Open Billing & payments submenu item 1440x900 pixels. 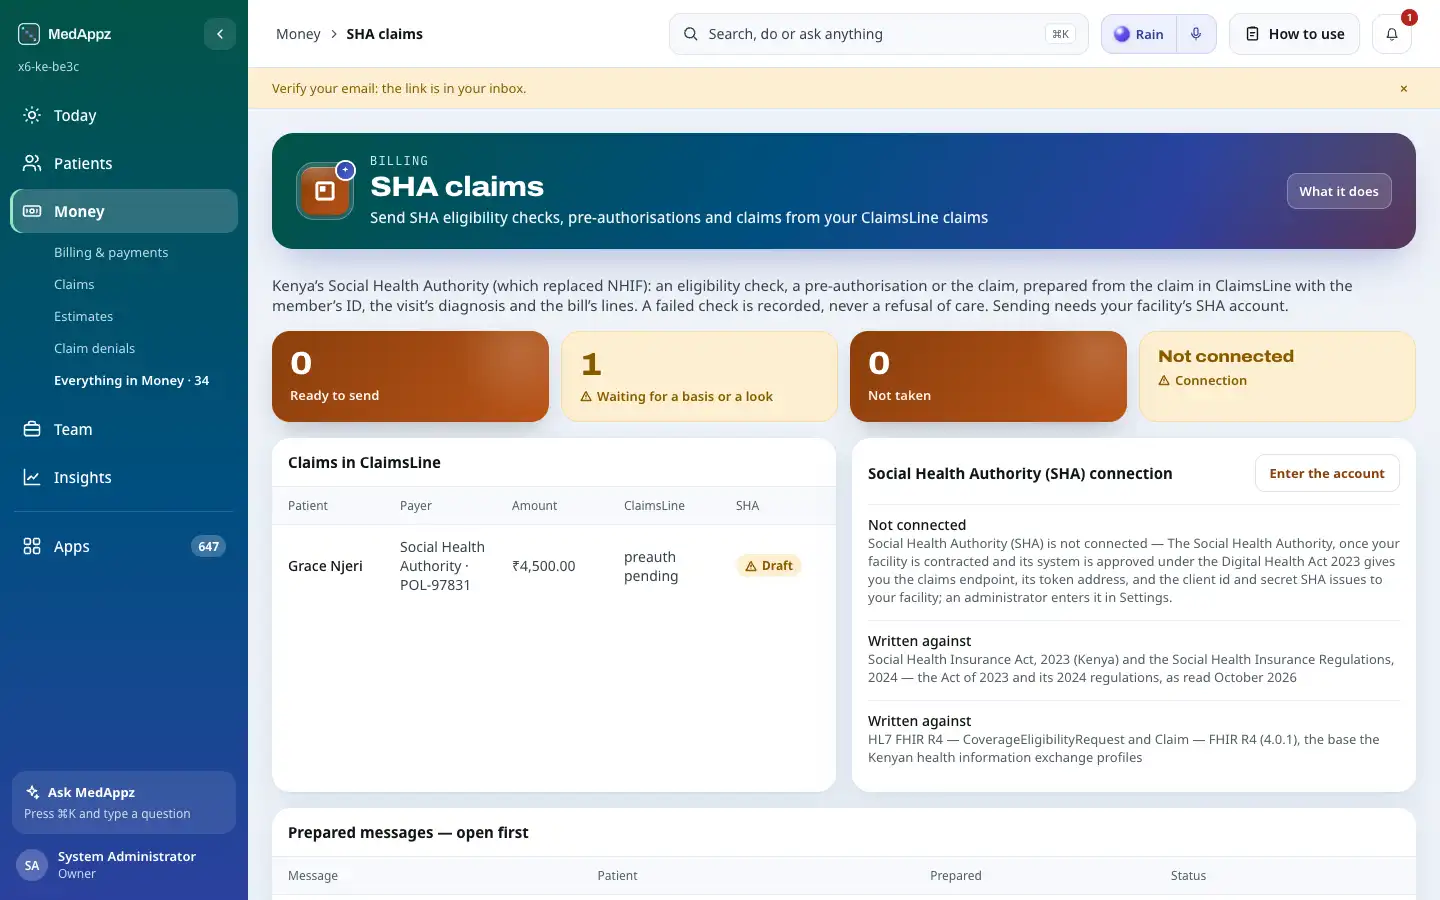111,253
